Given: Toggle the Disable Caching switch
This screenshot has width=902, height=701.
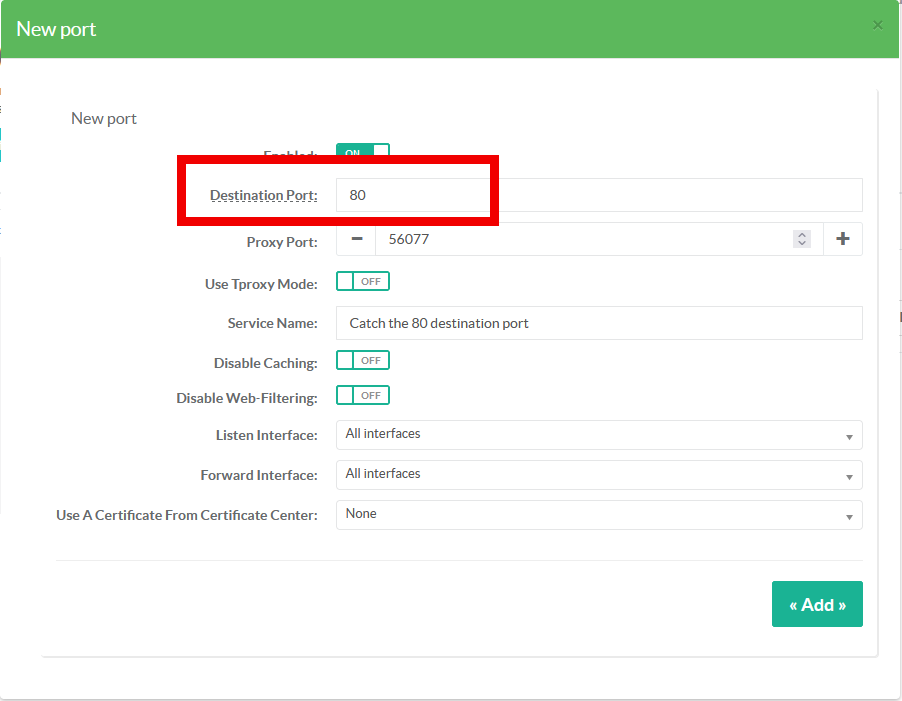Looking at the screenshot, I should (x=362, y=360).
